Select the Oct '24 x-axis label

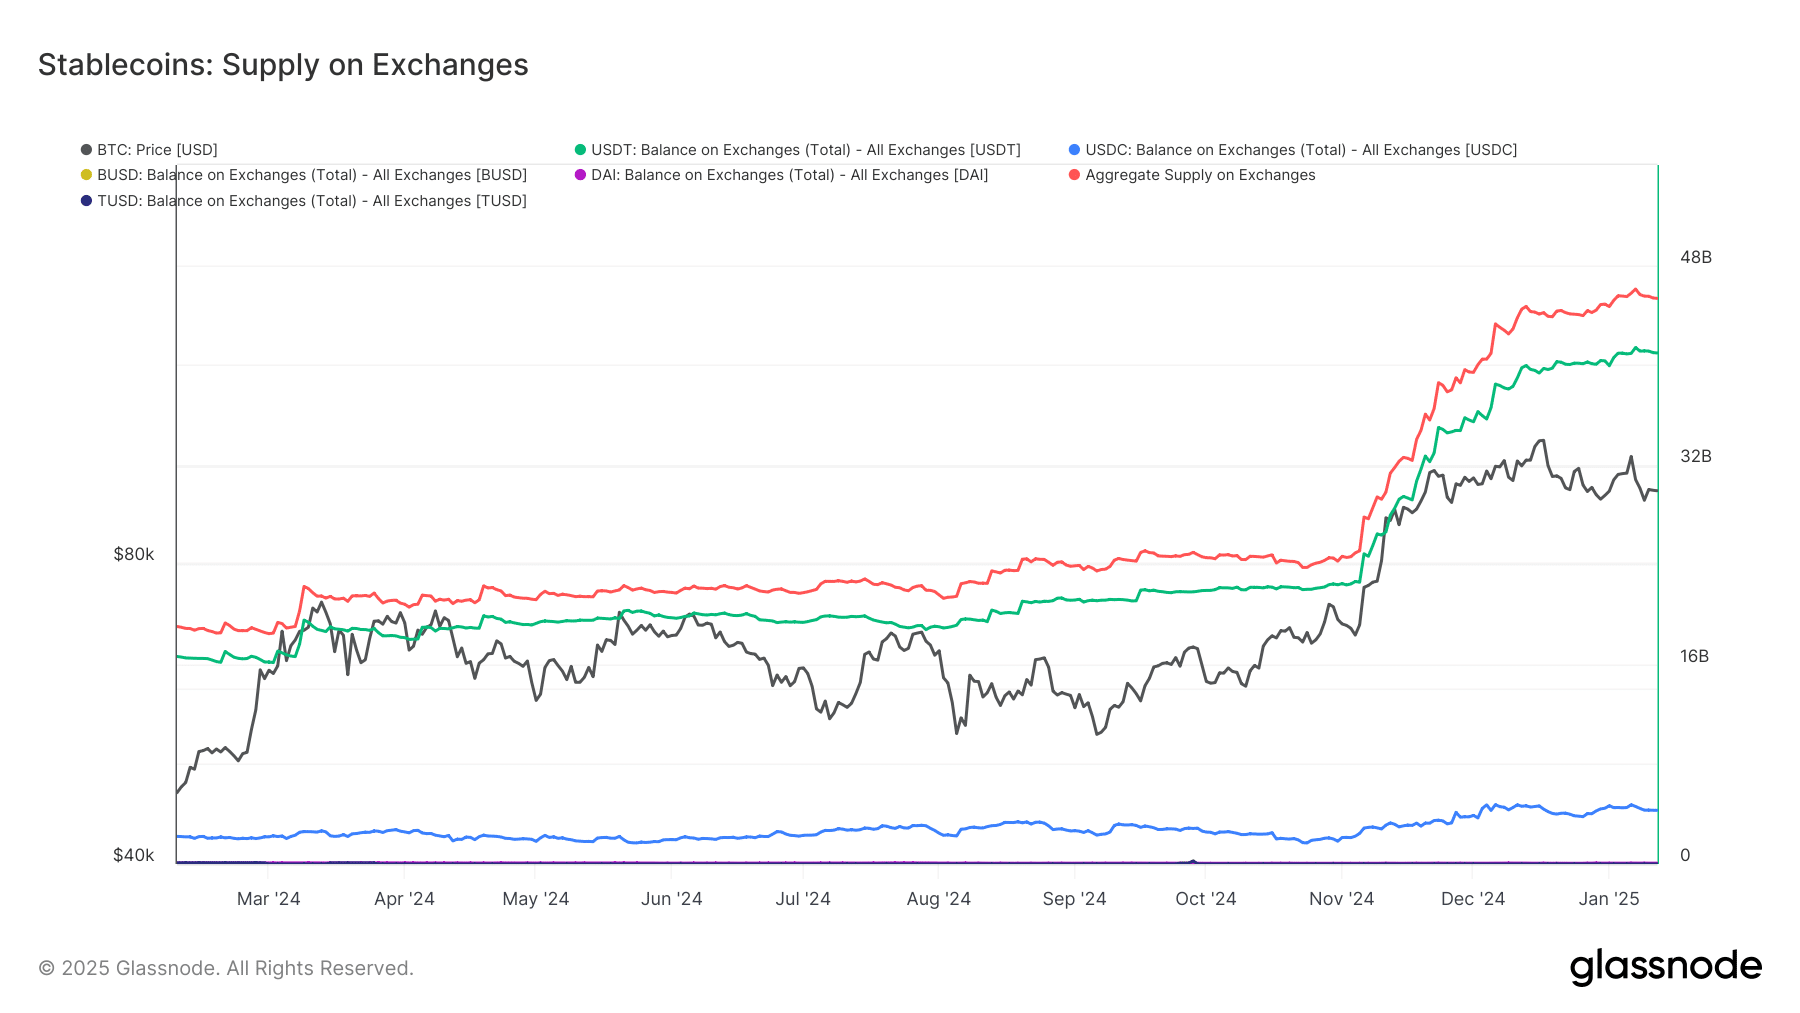[1205, 899]
